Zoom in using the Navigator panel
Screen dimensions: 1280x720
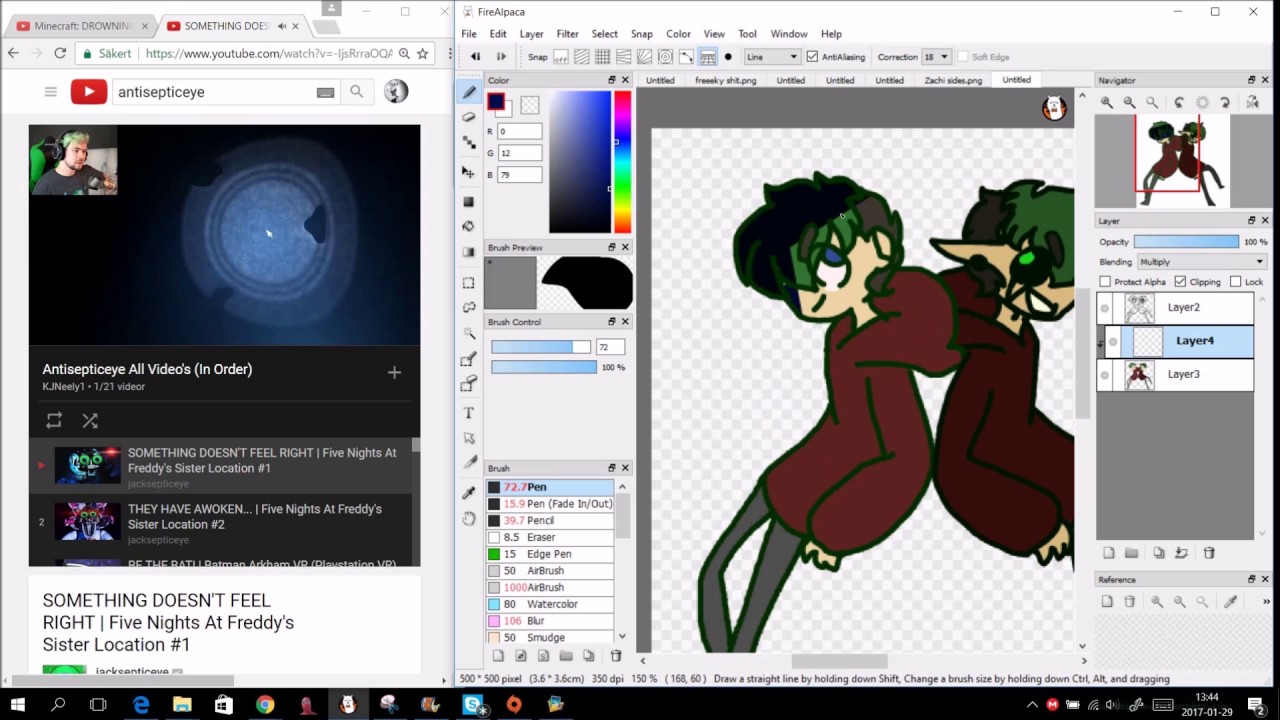(x=1107, y=102)
